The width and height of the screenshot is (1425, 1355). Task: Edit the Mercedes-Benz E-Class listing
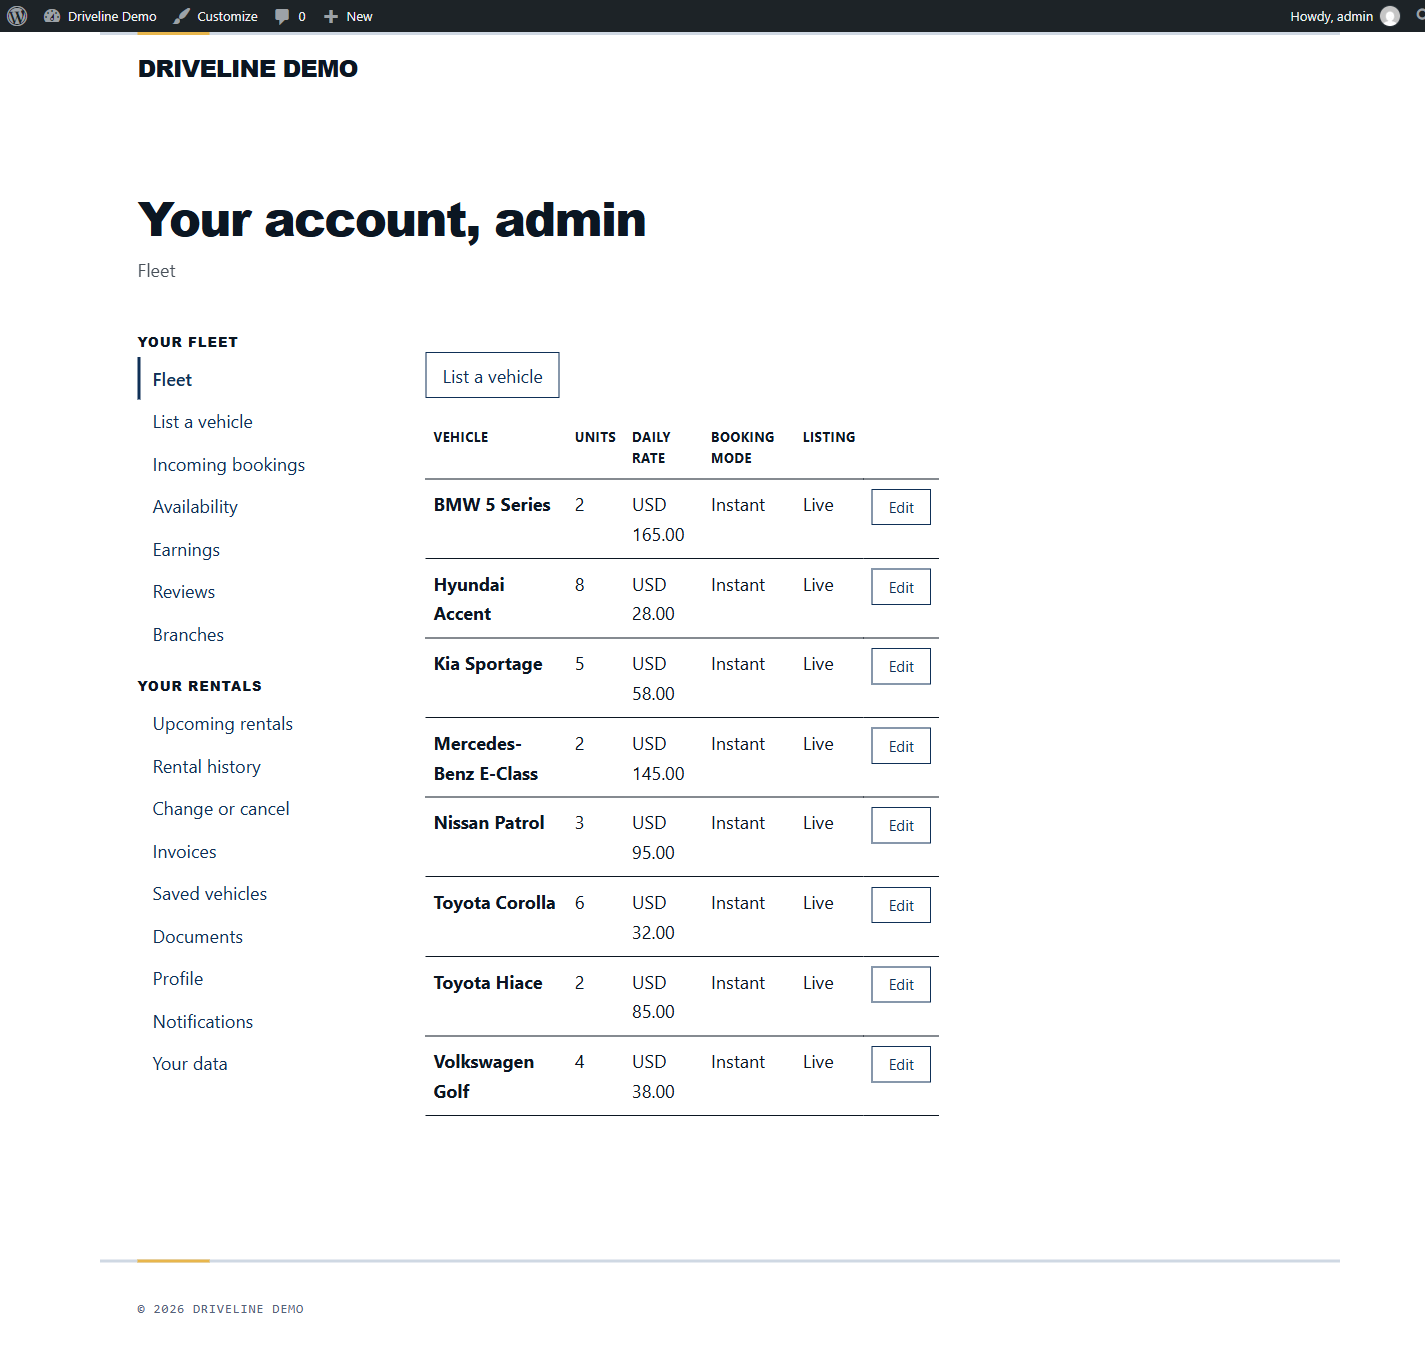(901, 746)
